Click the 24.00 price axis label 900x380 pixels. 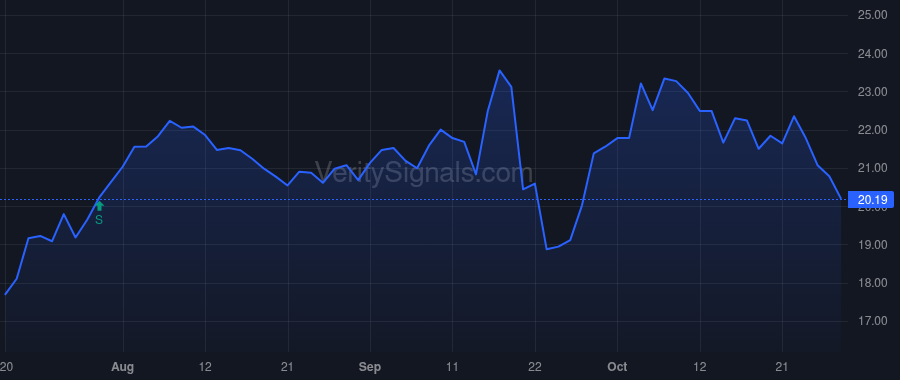[872, 54]
